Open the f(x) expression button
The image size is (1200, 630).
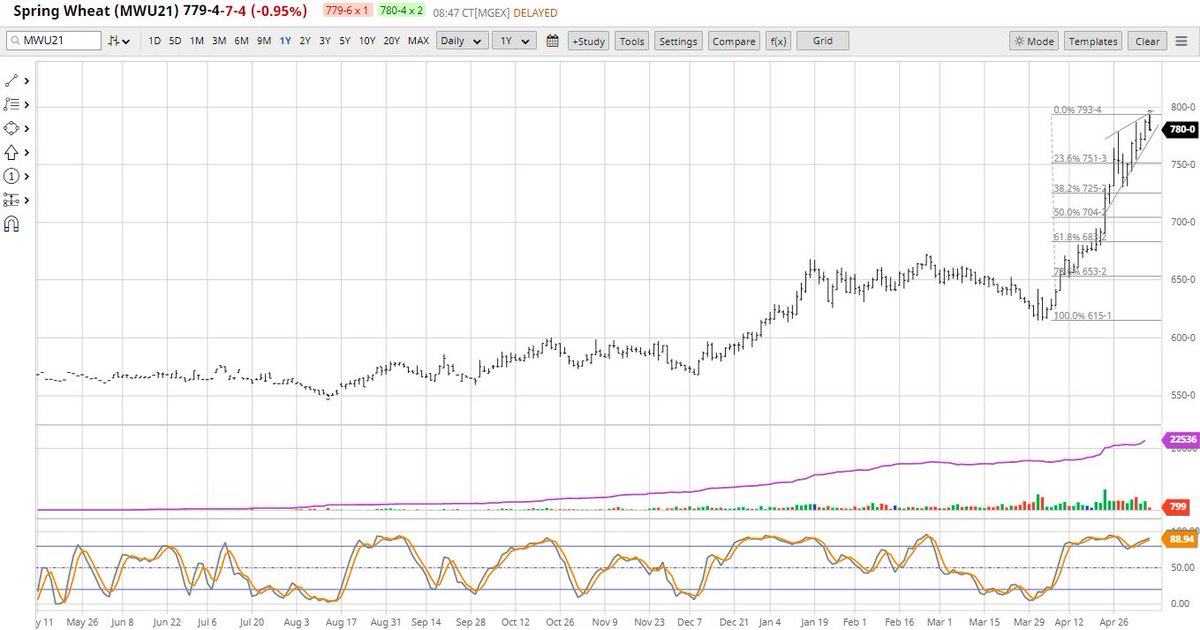[x=778, y=41]
